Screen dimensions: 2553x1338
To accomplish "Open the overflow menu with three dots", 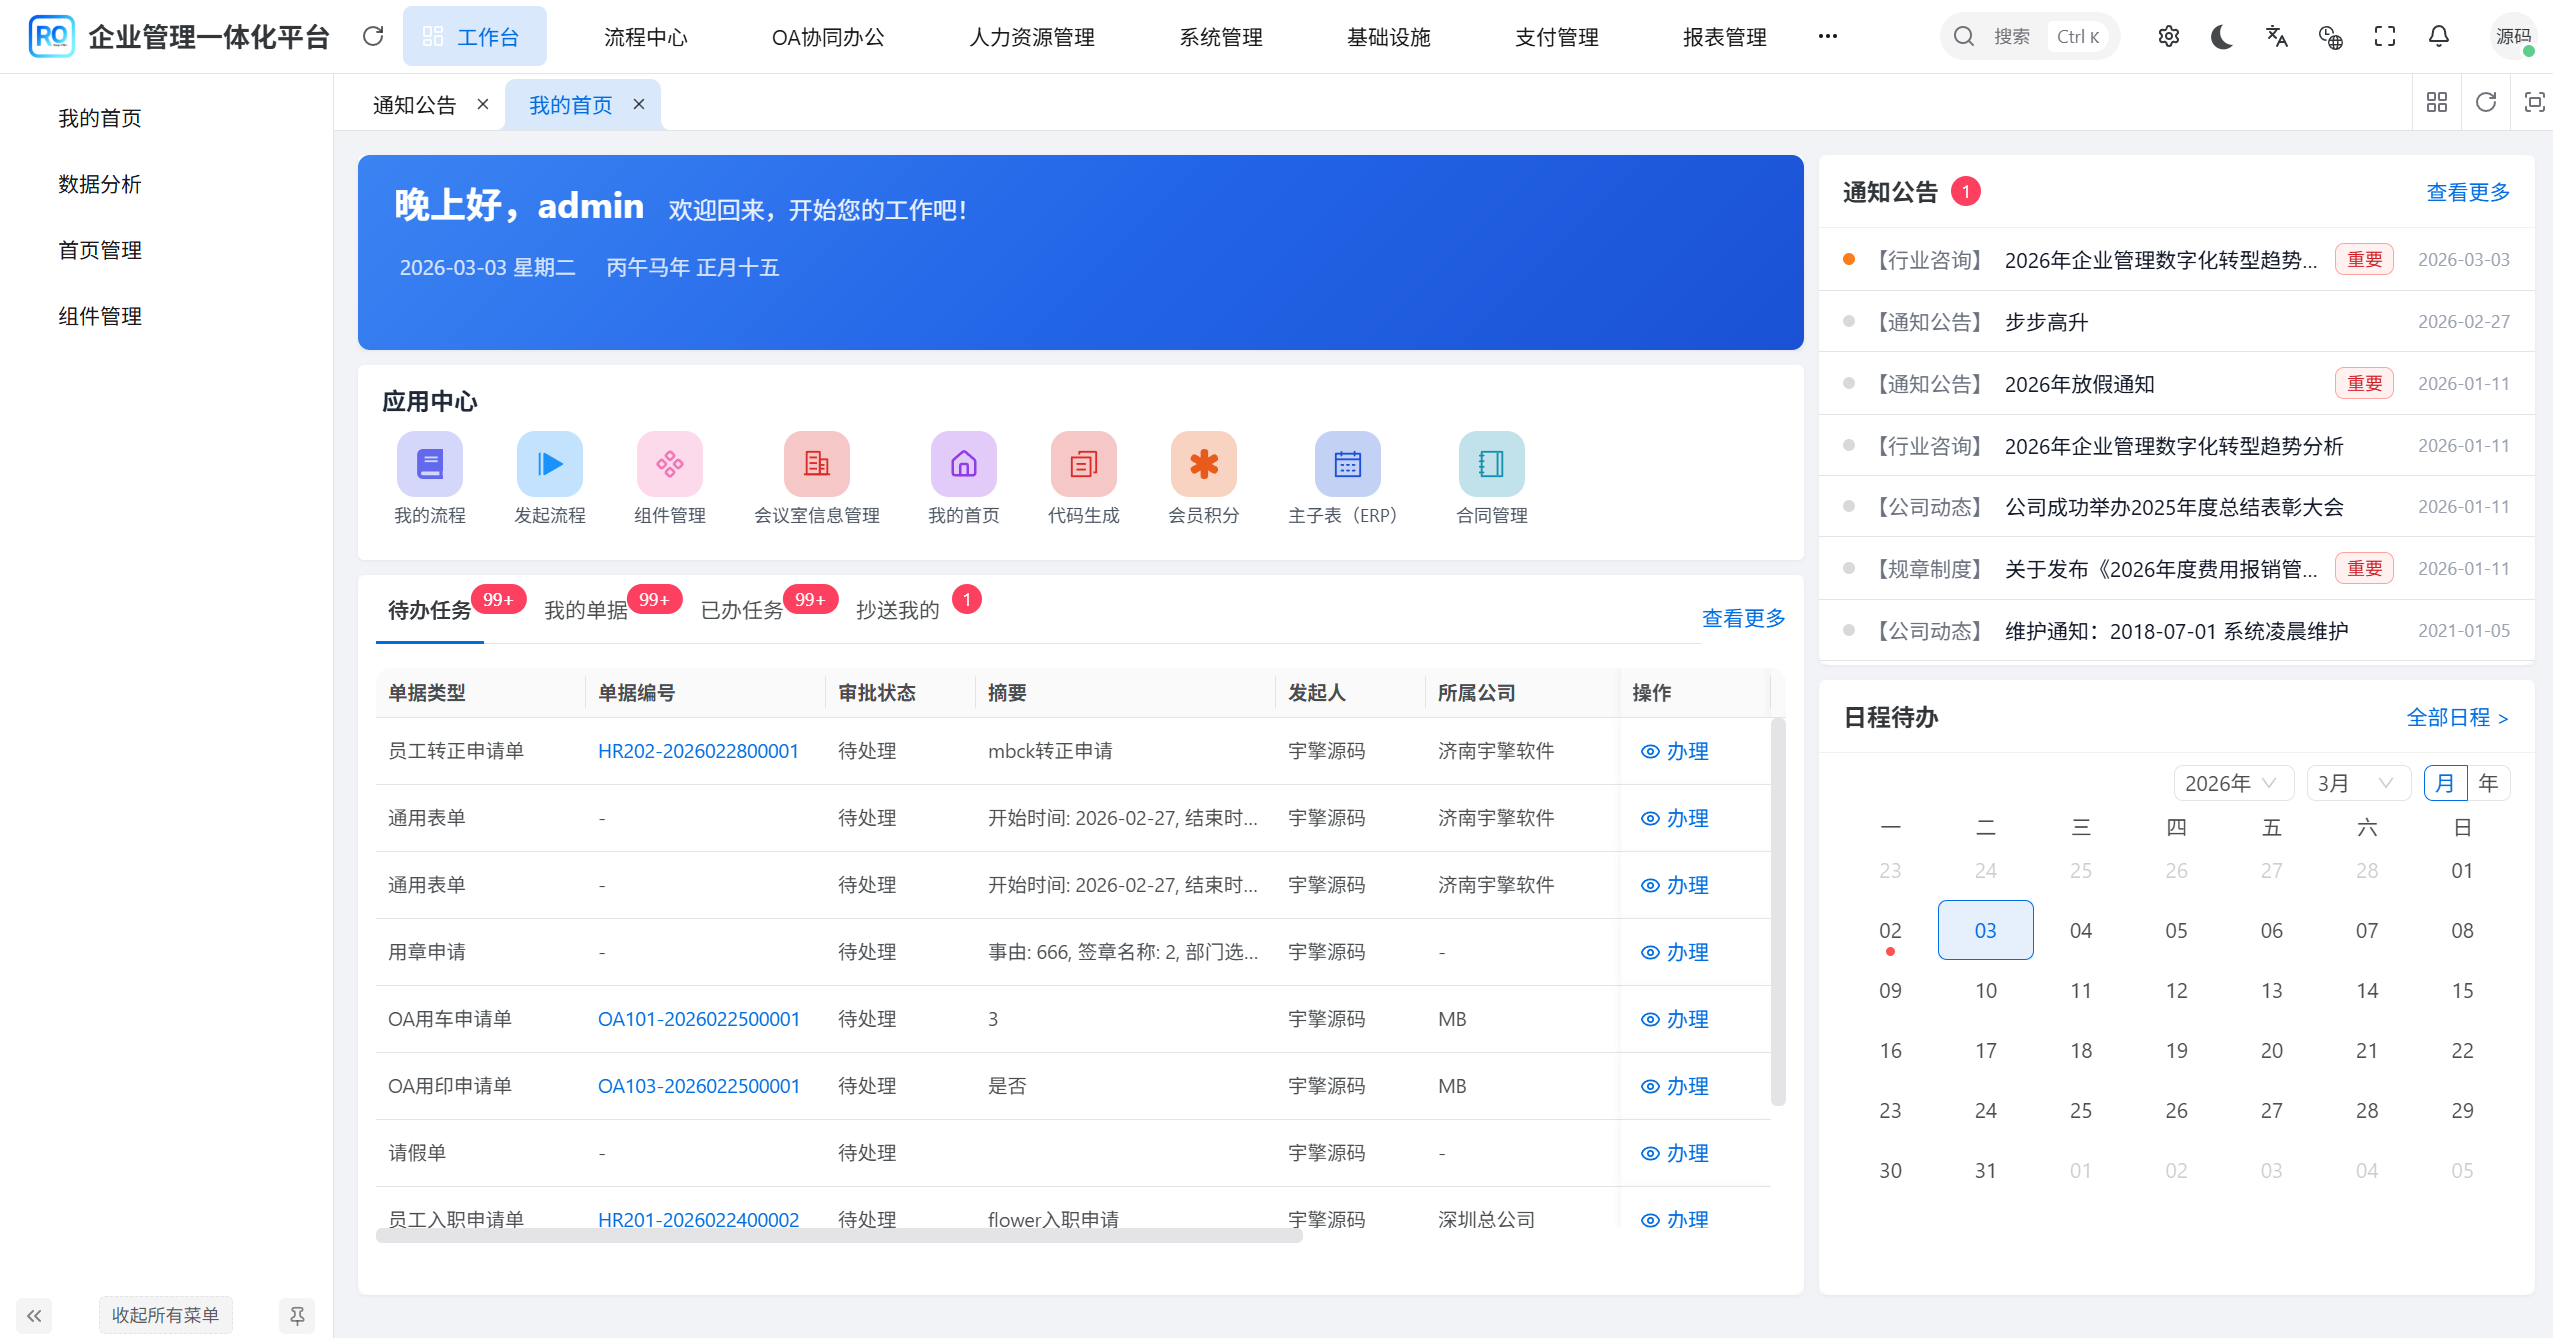I will 1828,36.
